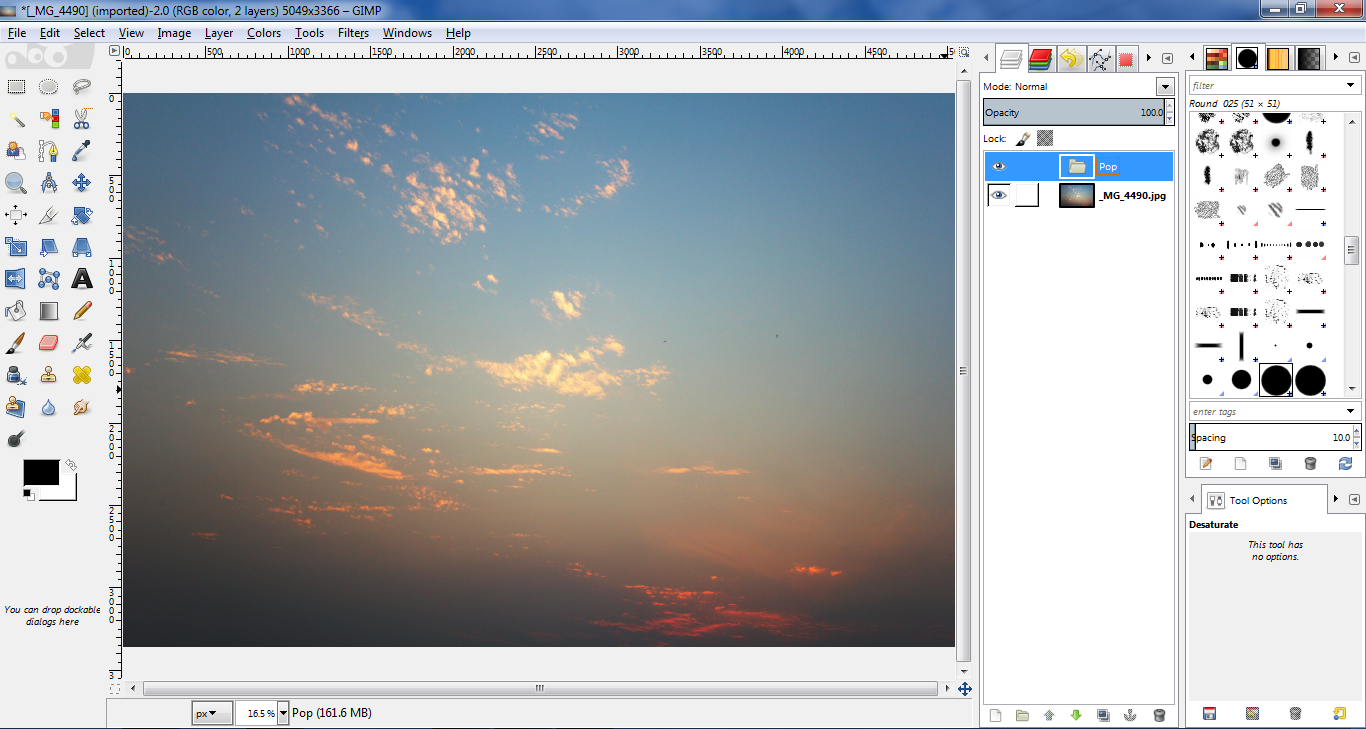Image resolution: width=1366 pixels, height=729 pixels.
Task: Select the Move tool
Action: tap(82, 183)
